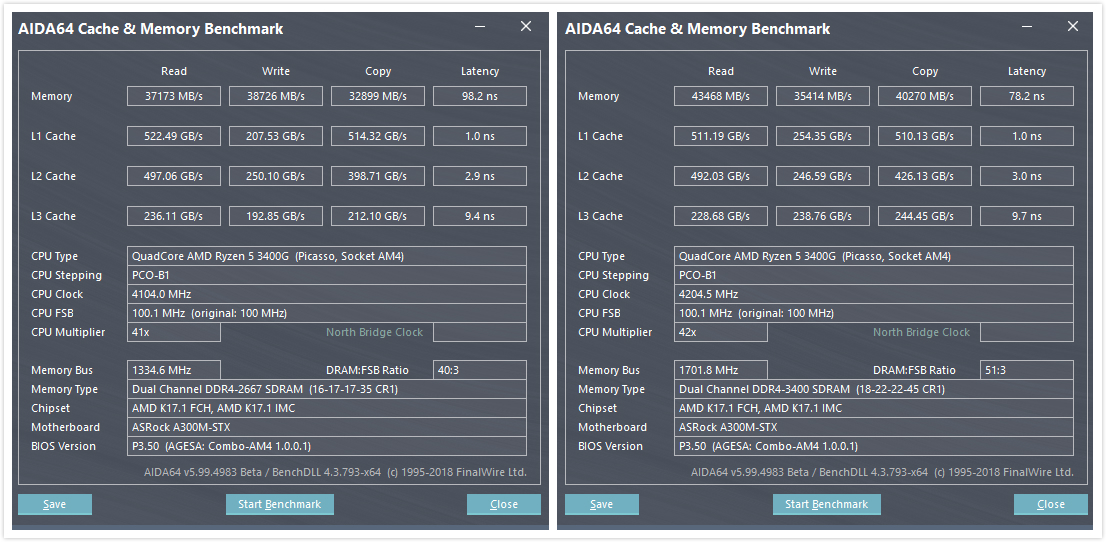Click the Close button below the 42x multiplier results

(1050, 504)
